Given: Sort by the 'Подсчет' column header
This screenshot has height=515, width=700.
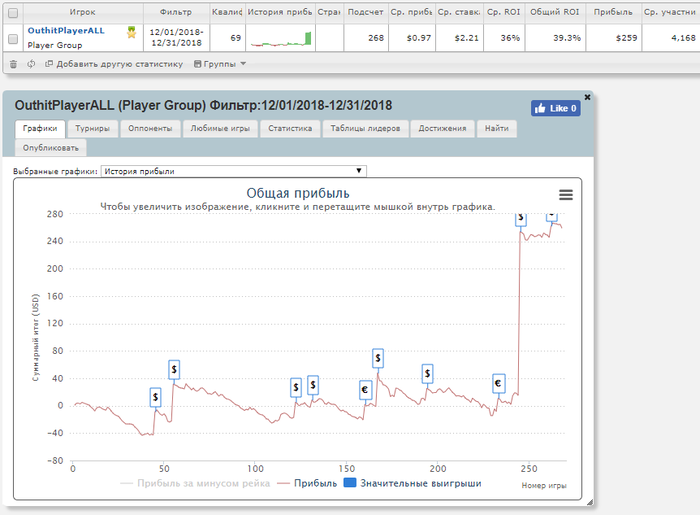Looking at the screenshot, I should pos(366,12).
